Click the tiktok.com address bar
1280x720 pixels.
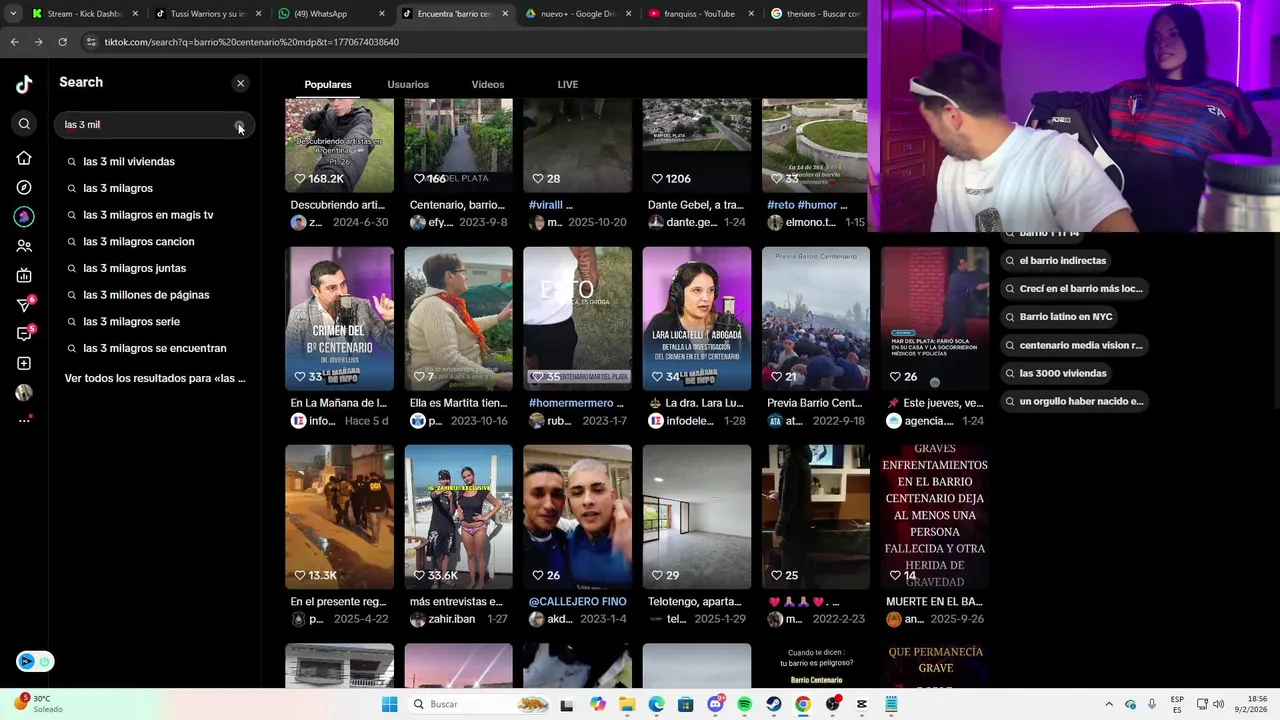point(470,42)
